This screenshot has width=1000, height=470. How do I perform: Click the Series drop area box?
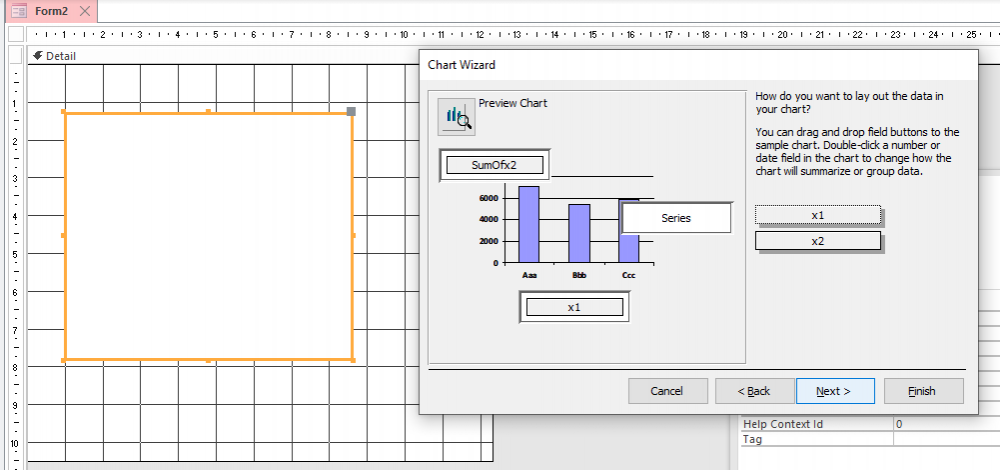pos(676,217)
